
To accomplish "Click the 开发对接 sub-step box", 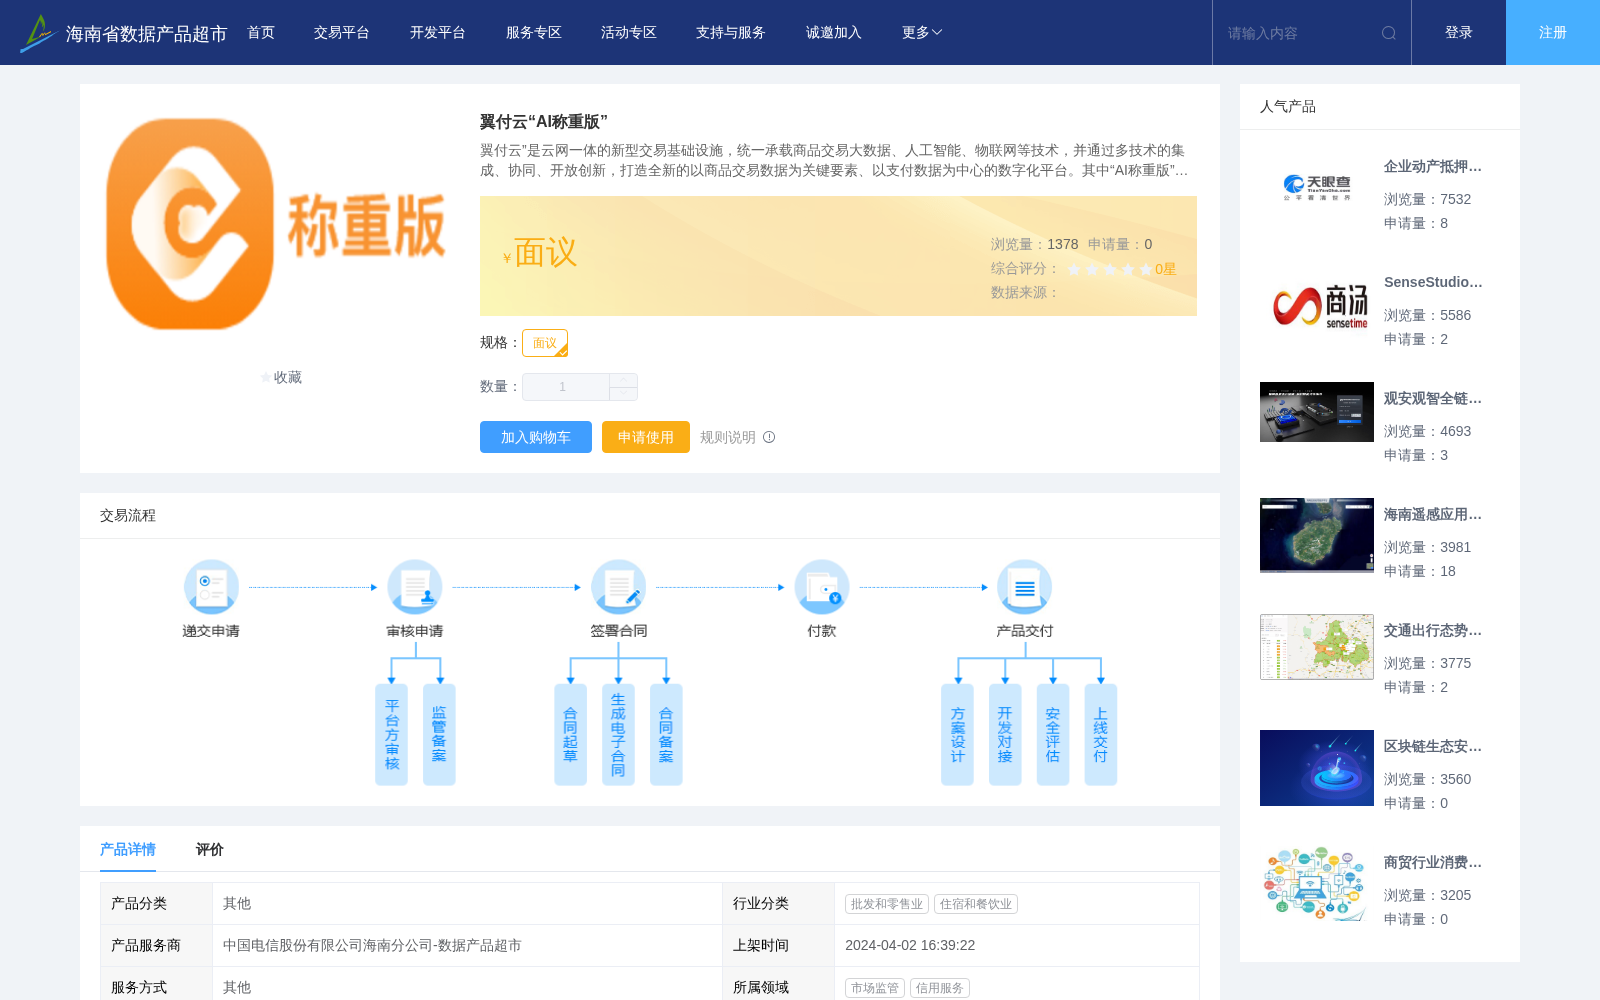I will [x=1005, y=735].
